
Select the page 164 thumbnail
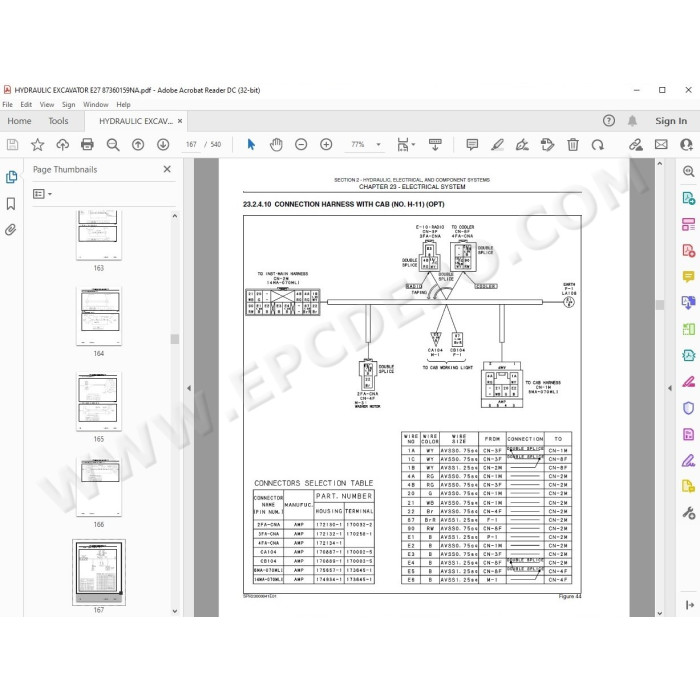(x=99, y=316)
